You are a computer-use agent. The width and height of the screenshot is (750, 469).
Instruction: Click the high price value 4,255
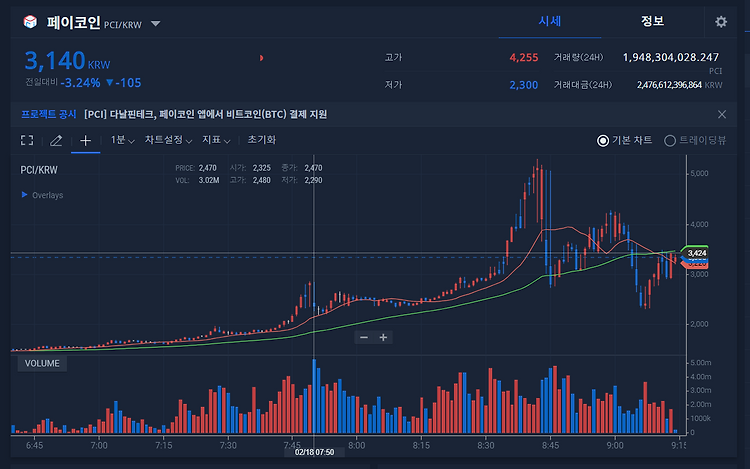(x=524, y=58)
